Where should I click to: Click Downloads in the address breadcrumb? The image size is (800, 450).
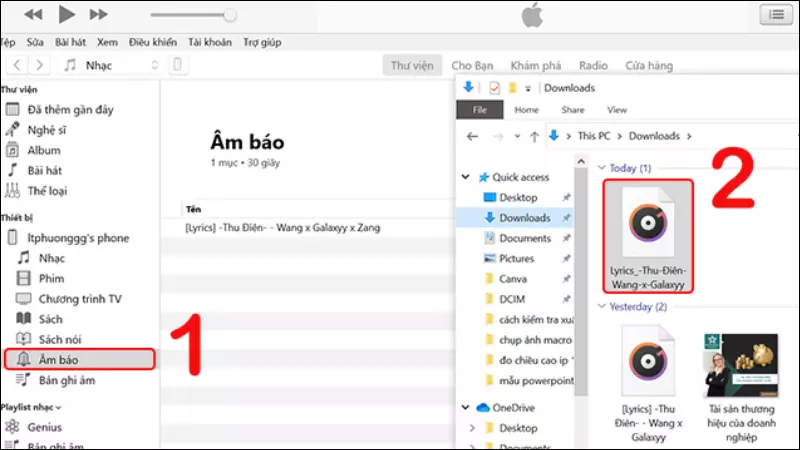pos(654,136)
